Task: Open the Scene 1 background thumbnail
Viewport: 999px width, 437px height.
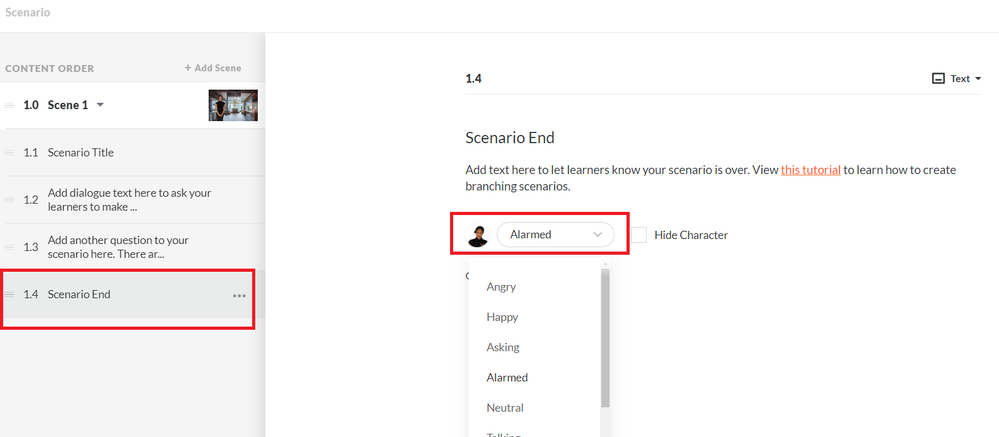Action: pyautogui.click(x=233, y=105)
